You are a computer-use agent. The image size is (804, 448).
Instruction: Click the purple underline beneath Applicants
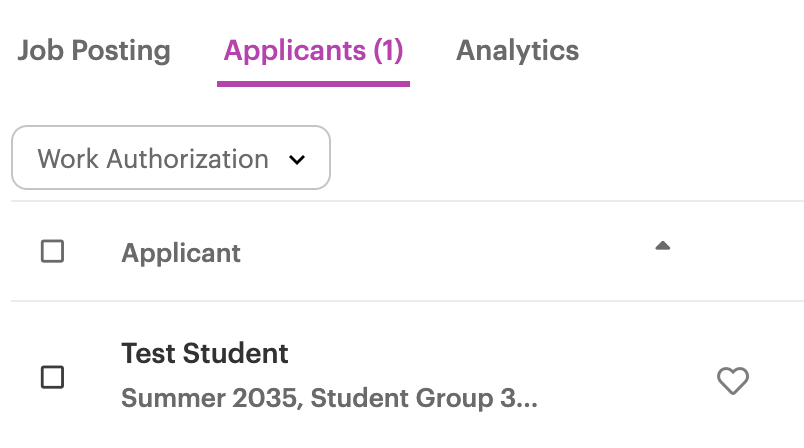pyautogui.click(x=313, y=84)
